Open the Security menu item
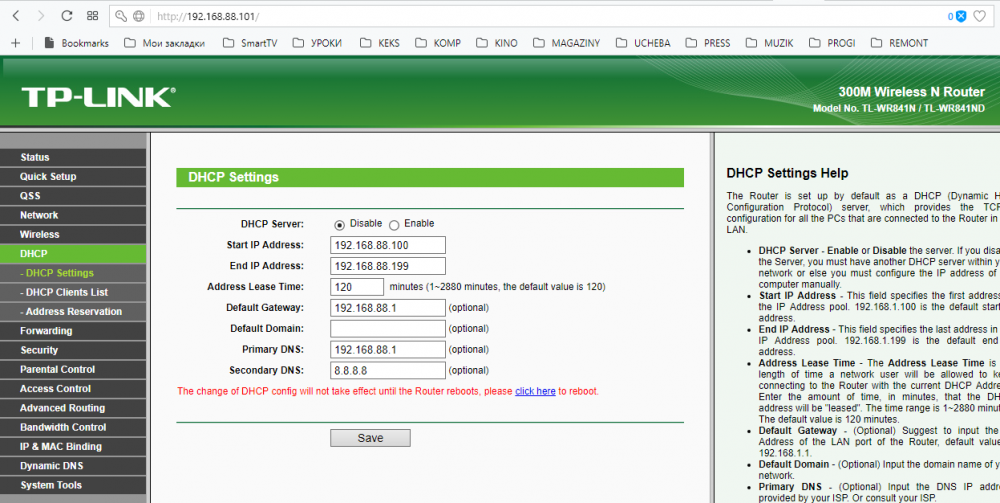 click(73, 350)
